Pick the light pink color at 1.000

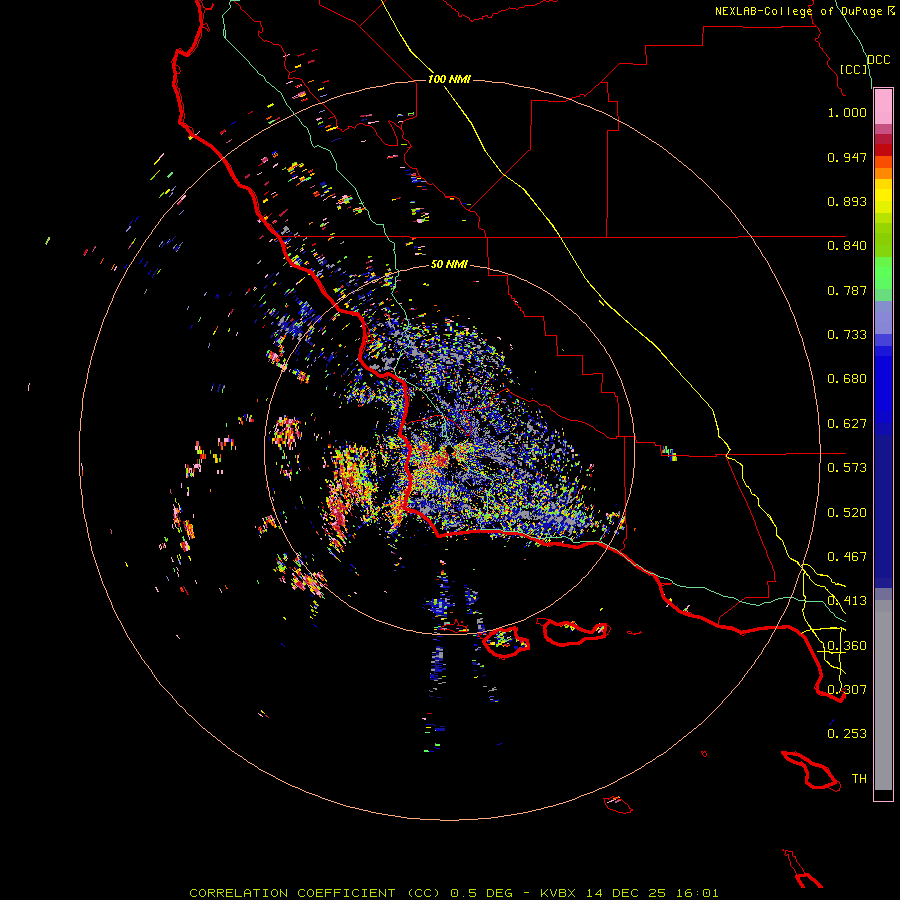883,107
